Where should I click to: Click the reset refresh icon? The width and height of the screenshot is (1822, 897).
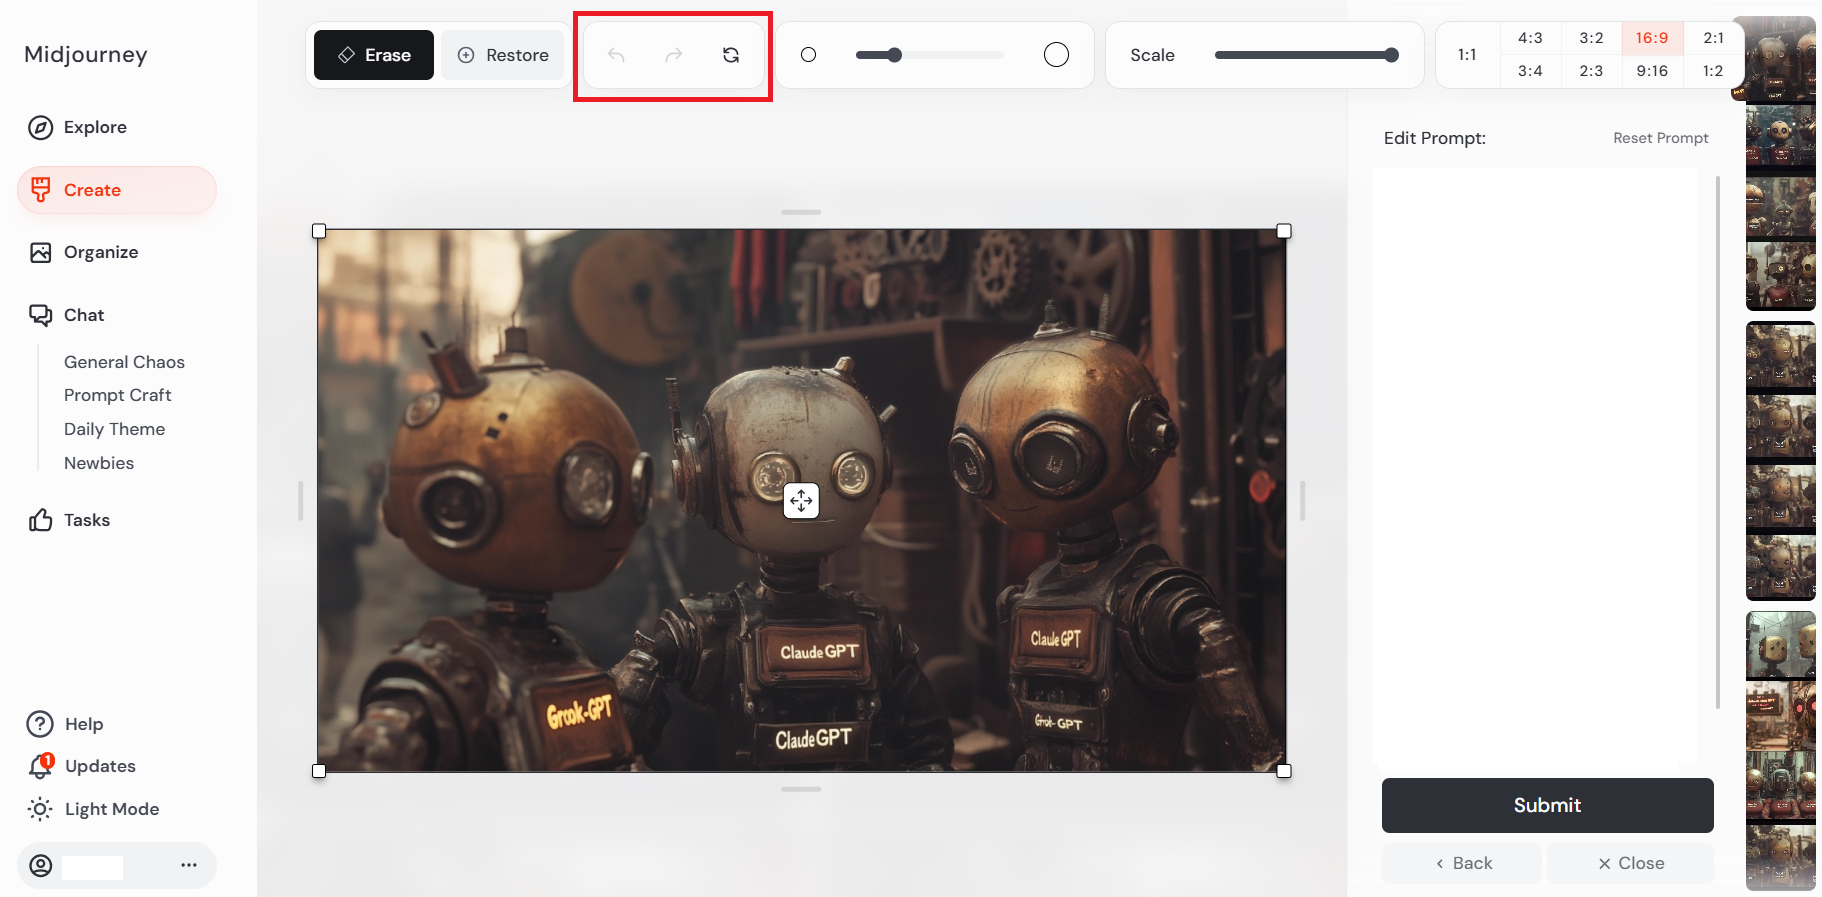(731, 55)
